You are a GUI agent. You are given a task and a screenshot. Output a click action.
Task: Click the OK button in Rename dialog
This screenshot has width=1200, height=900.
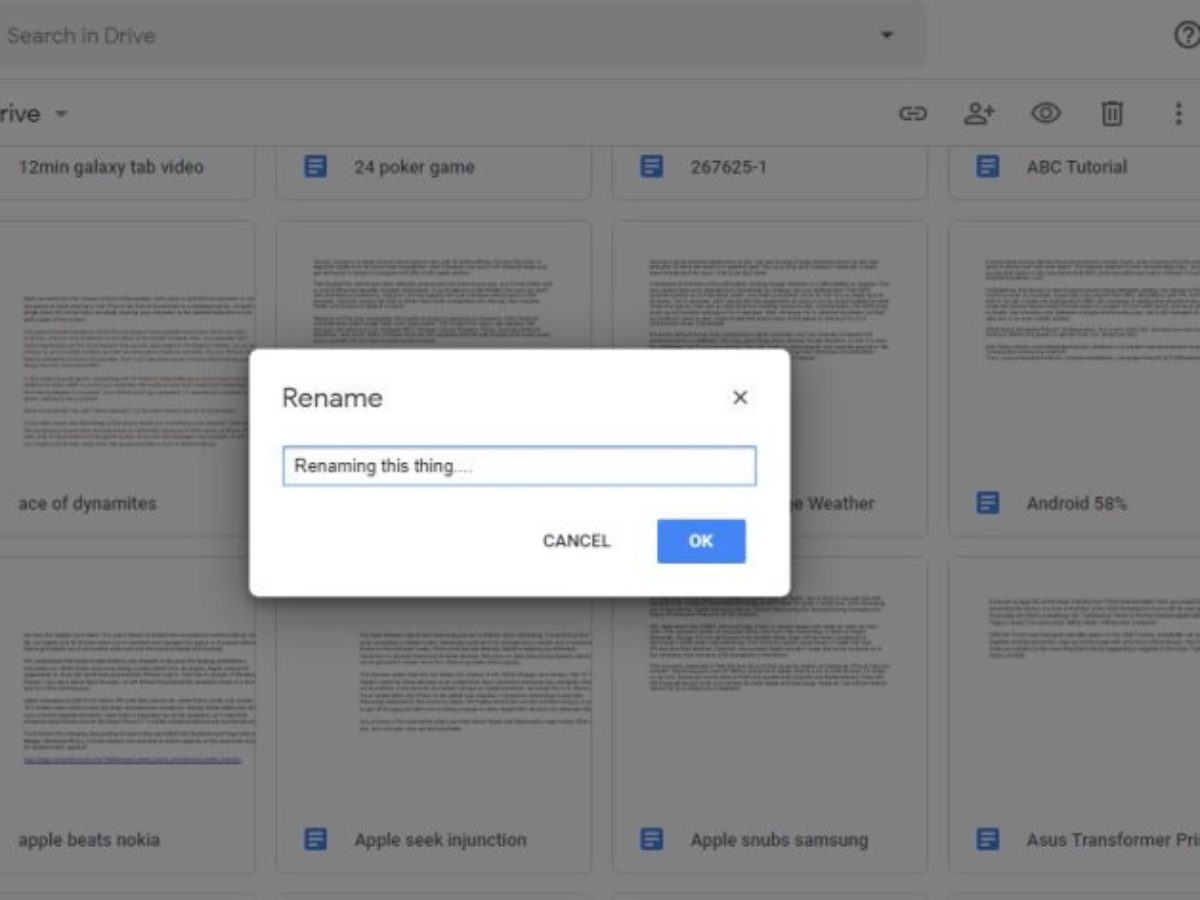click(x=701, y=541)
